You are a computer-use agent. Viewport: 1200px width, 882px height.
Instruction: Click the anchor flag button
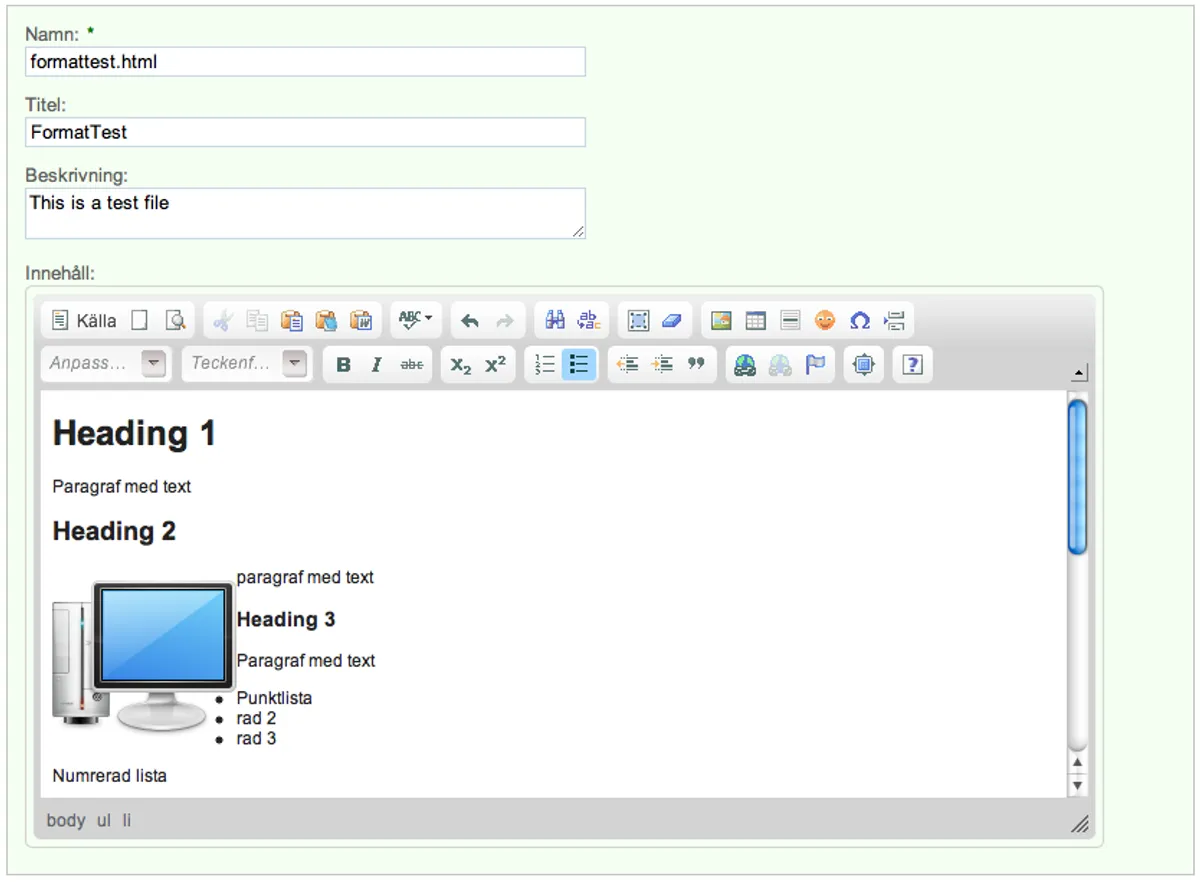point(815,364)
